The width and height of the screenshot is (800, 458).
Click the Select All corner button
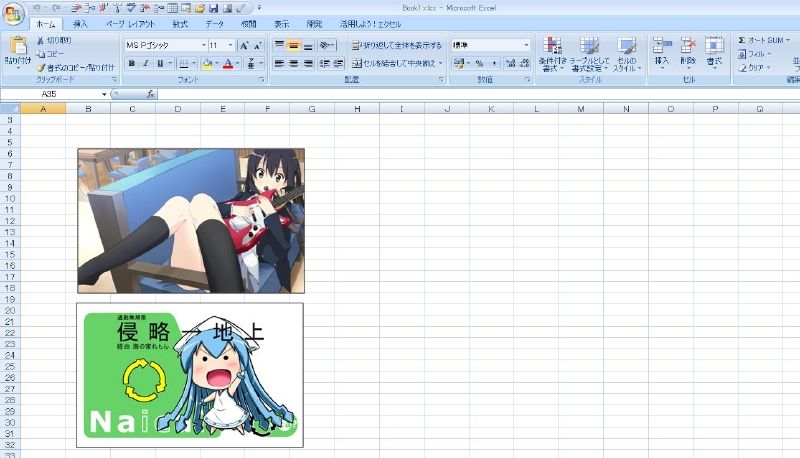pos(10,109)
